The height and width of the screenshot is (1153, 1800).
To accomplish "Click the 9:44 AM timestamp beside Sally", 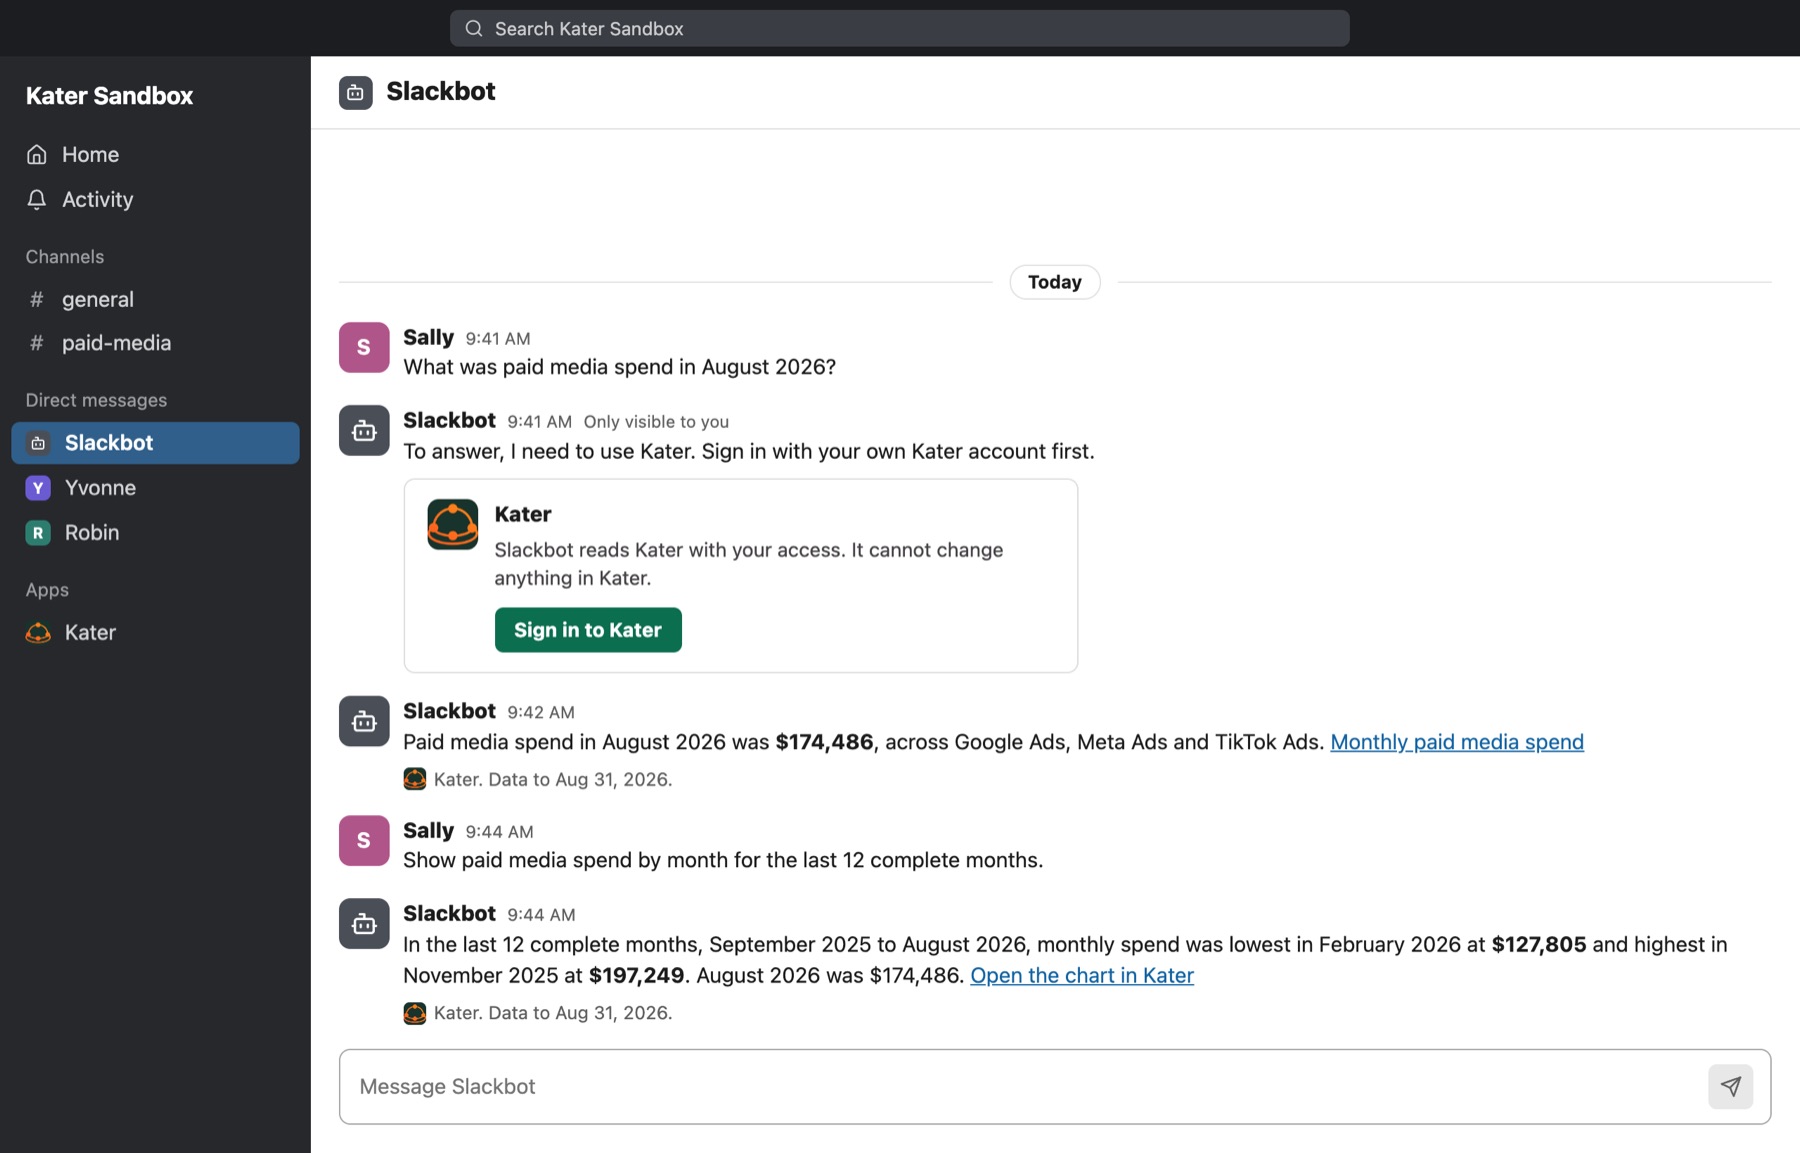I will click(499, 832).
